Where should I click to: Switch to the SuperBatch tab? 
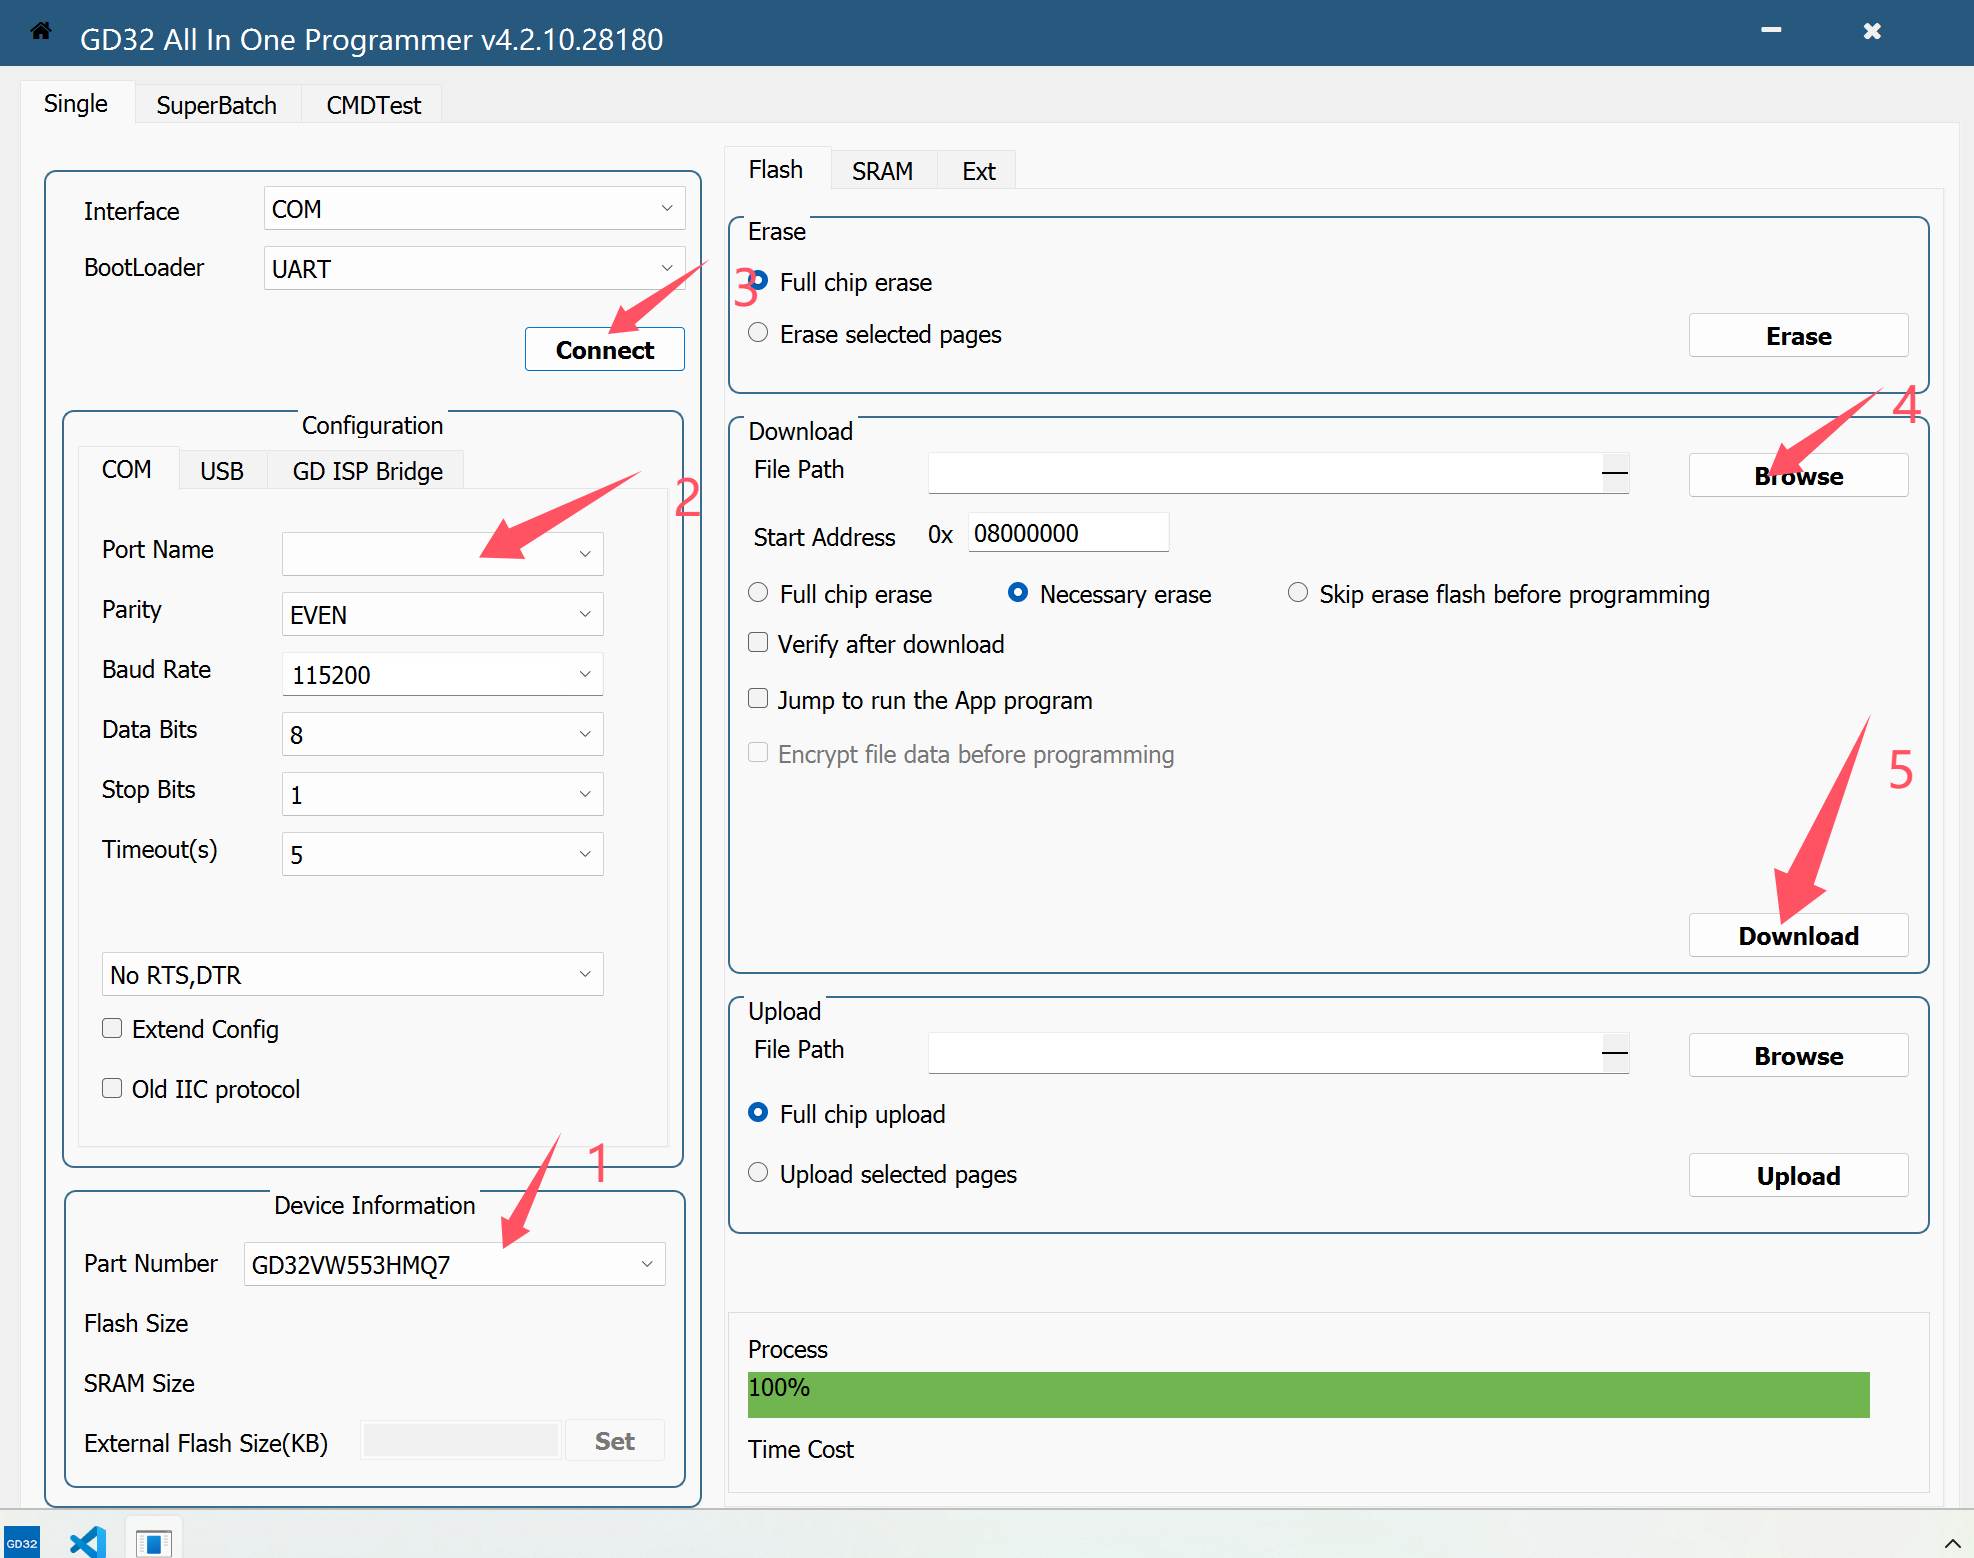[x=216, y=105]
